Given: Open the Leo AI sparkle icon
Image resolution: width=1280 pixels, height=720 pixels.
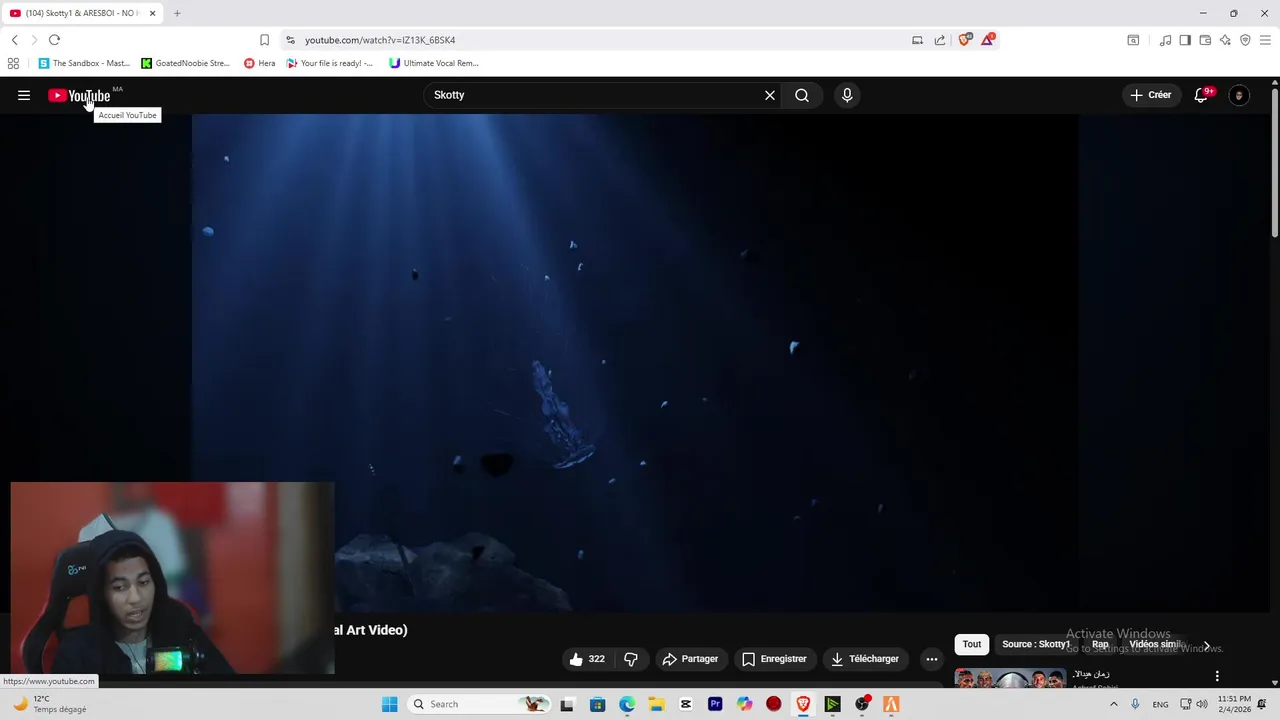Looking at the screenshot, I should pos(1225,40).
